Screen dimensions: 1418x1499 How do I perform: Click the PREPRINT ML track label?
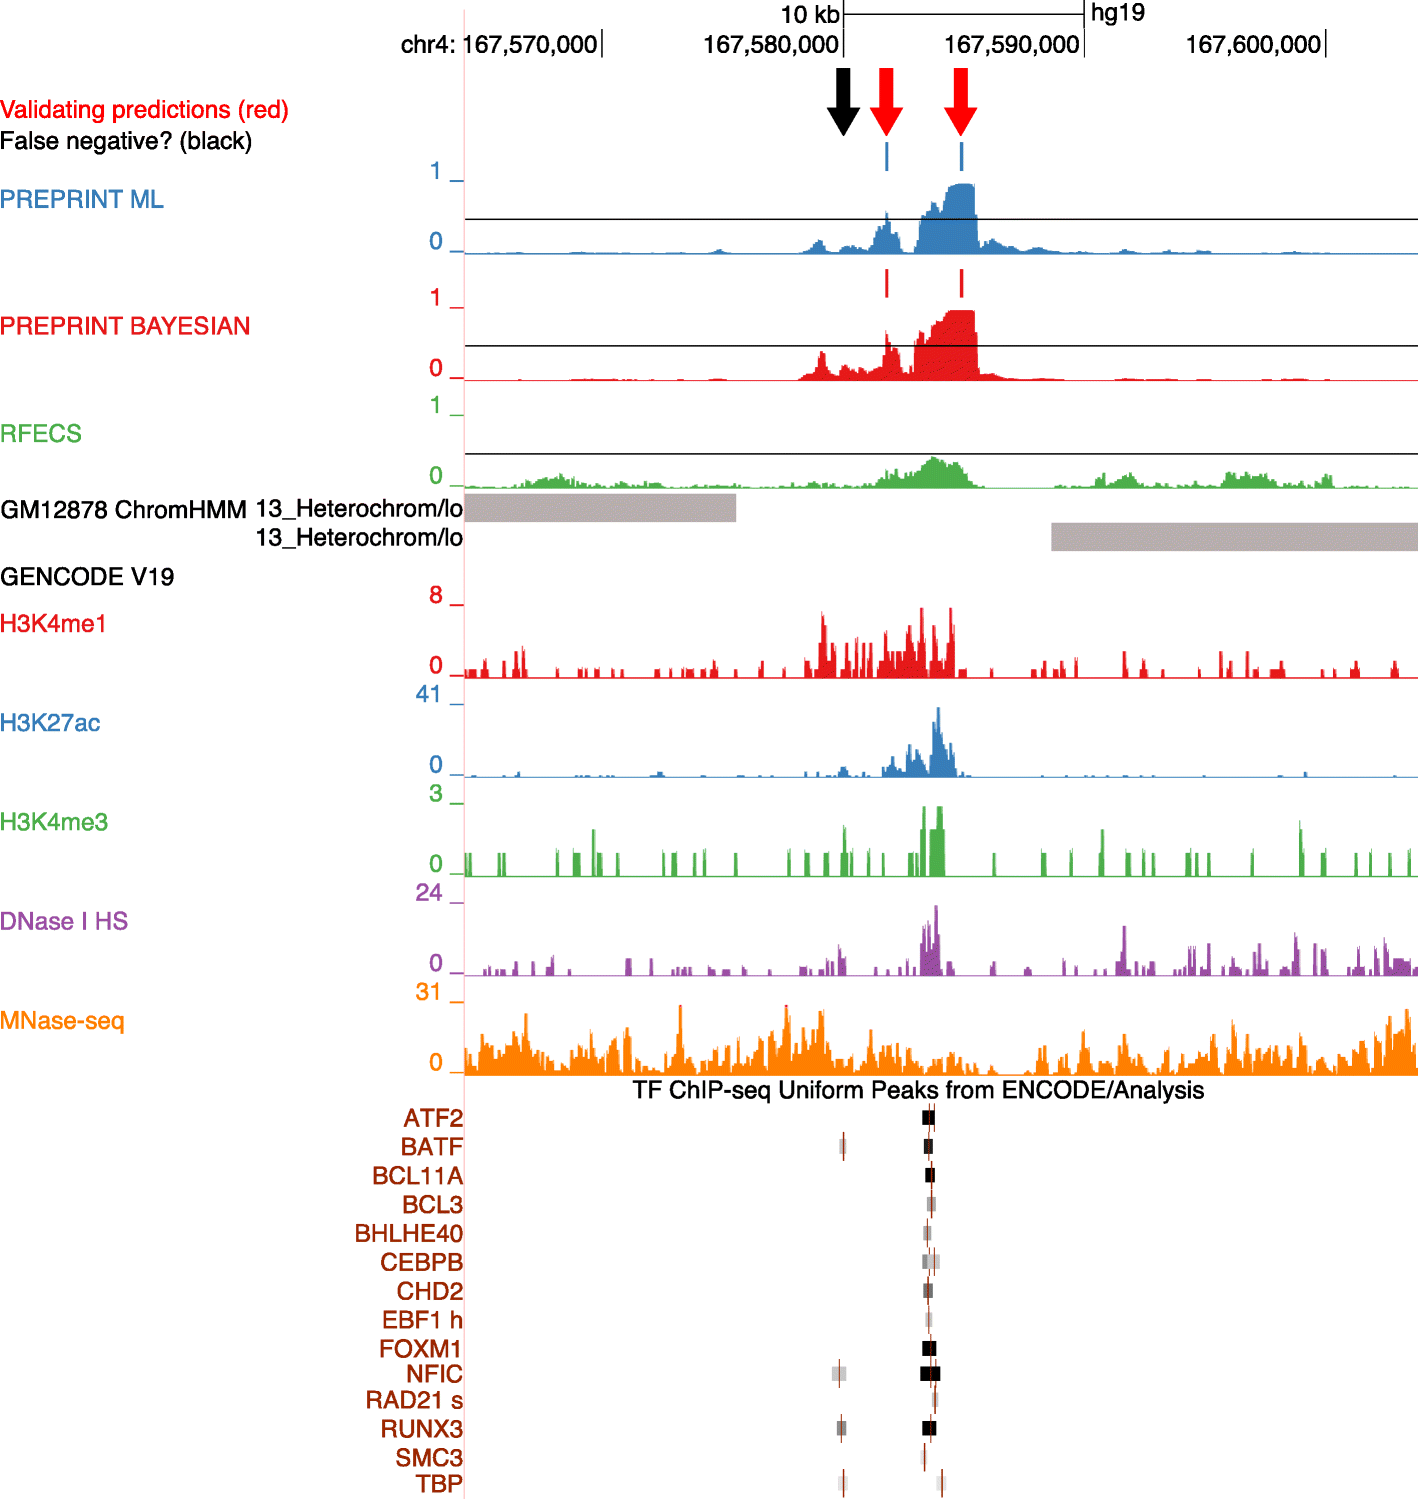[x=82, y=199]
